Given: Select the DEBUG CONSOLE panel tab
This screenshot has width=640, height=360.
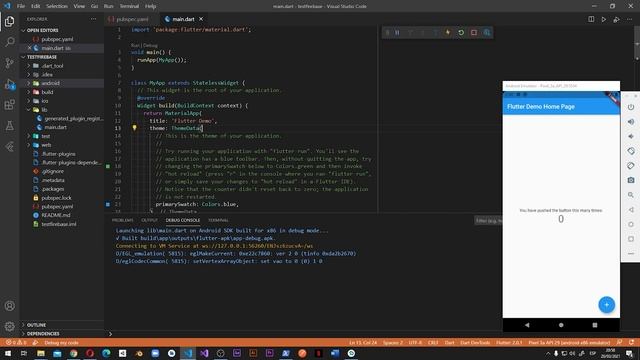Looking at the screenshot, I should pos(182,220).
